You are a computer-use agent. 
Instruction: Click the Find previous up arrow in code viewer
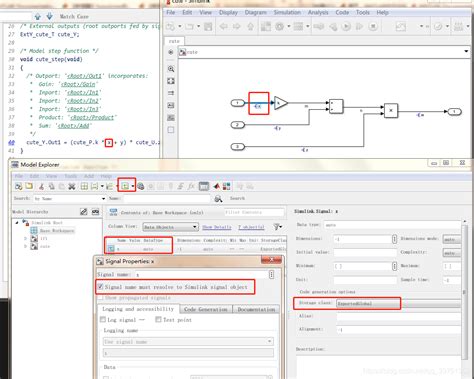(38, 16)
